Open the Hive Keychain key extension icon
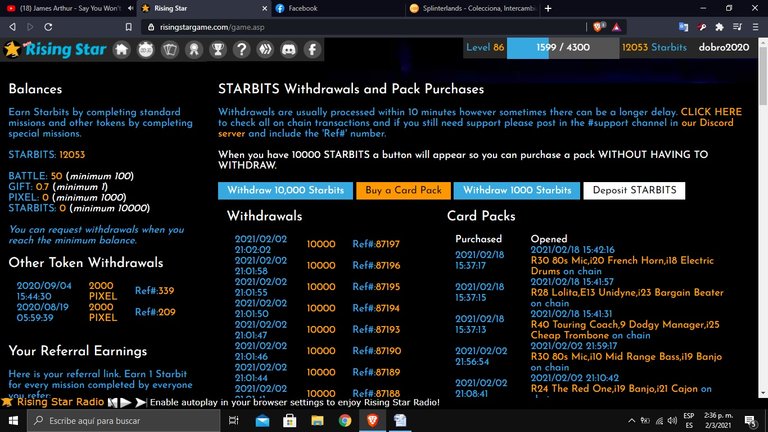The image size is (768, 432). click(x=701, y=27)
